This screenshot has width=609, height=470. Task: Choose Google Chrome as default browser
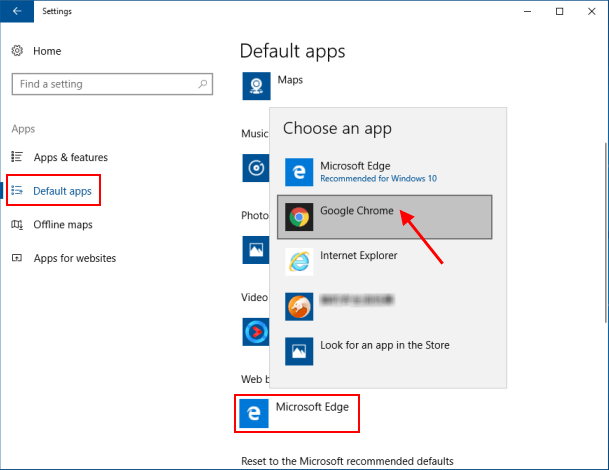(356, 212)
